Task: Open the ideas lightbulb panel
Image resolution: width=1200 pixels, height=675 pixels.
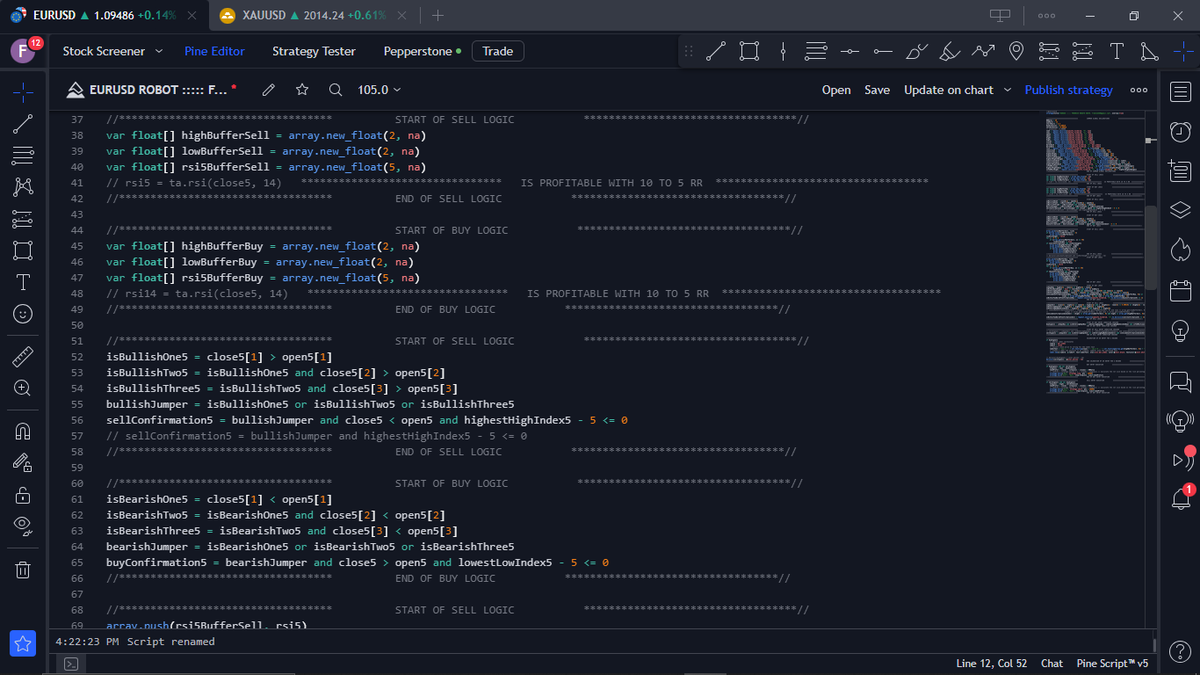Action: 1180,329
